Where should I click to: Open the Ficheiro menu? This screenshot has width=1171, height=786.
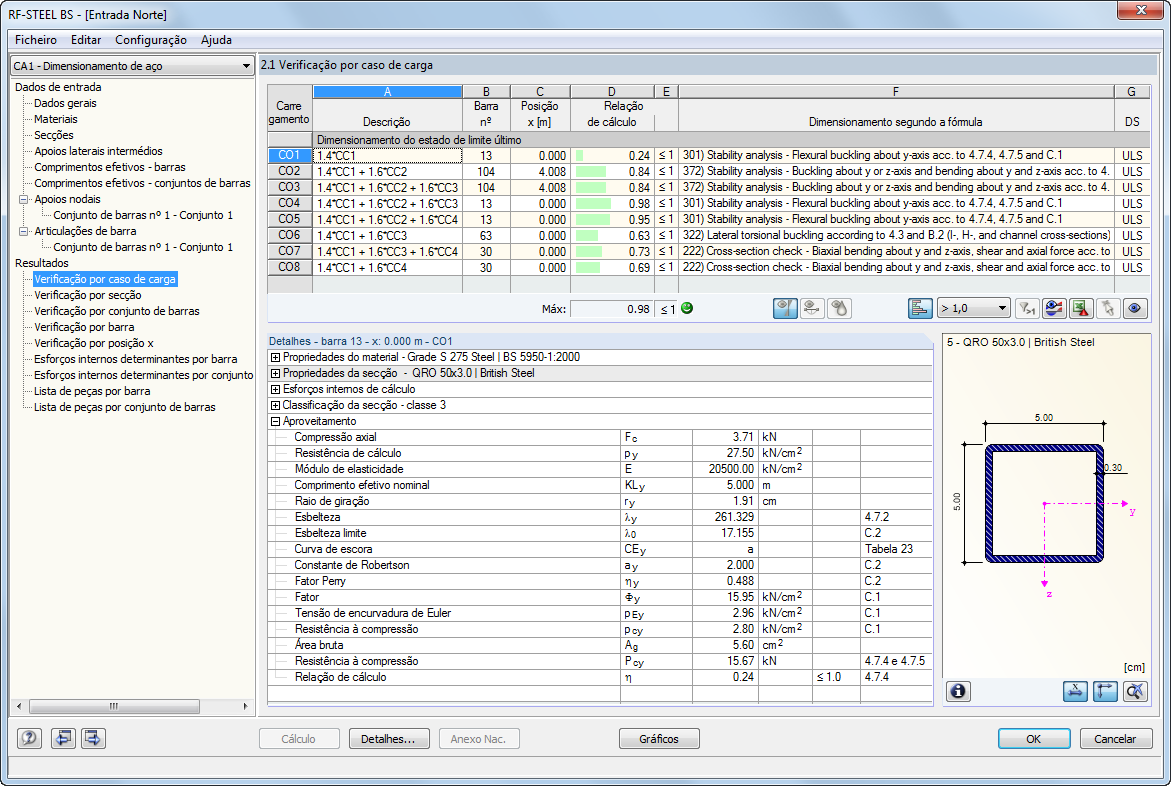(x=36, y=40)
